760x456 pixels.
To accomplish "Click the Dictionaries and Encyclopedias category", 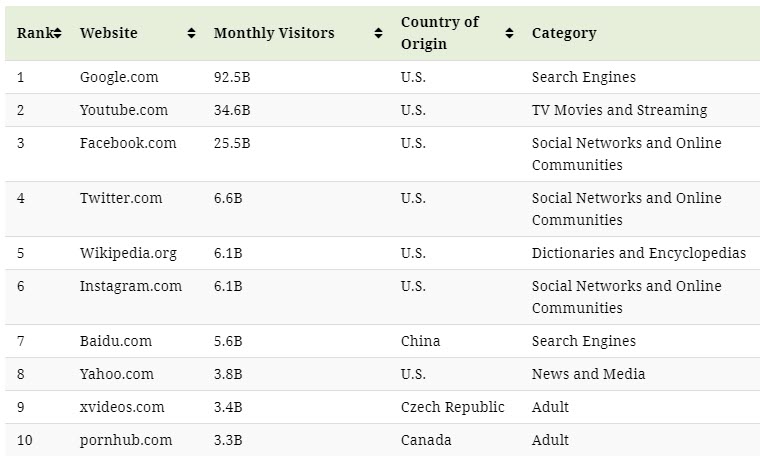I will (639, 253).
